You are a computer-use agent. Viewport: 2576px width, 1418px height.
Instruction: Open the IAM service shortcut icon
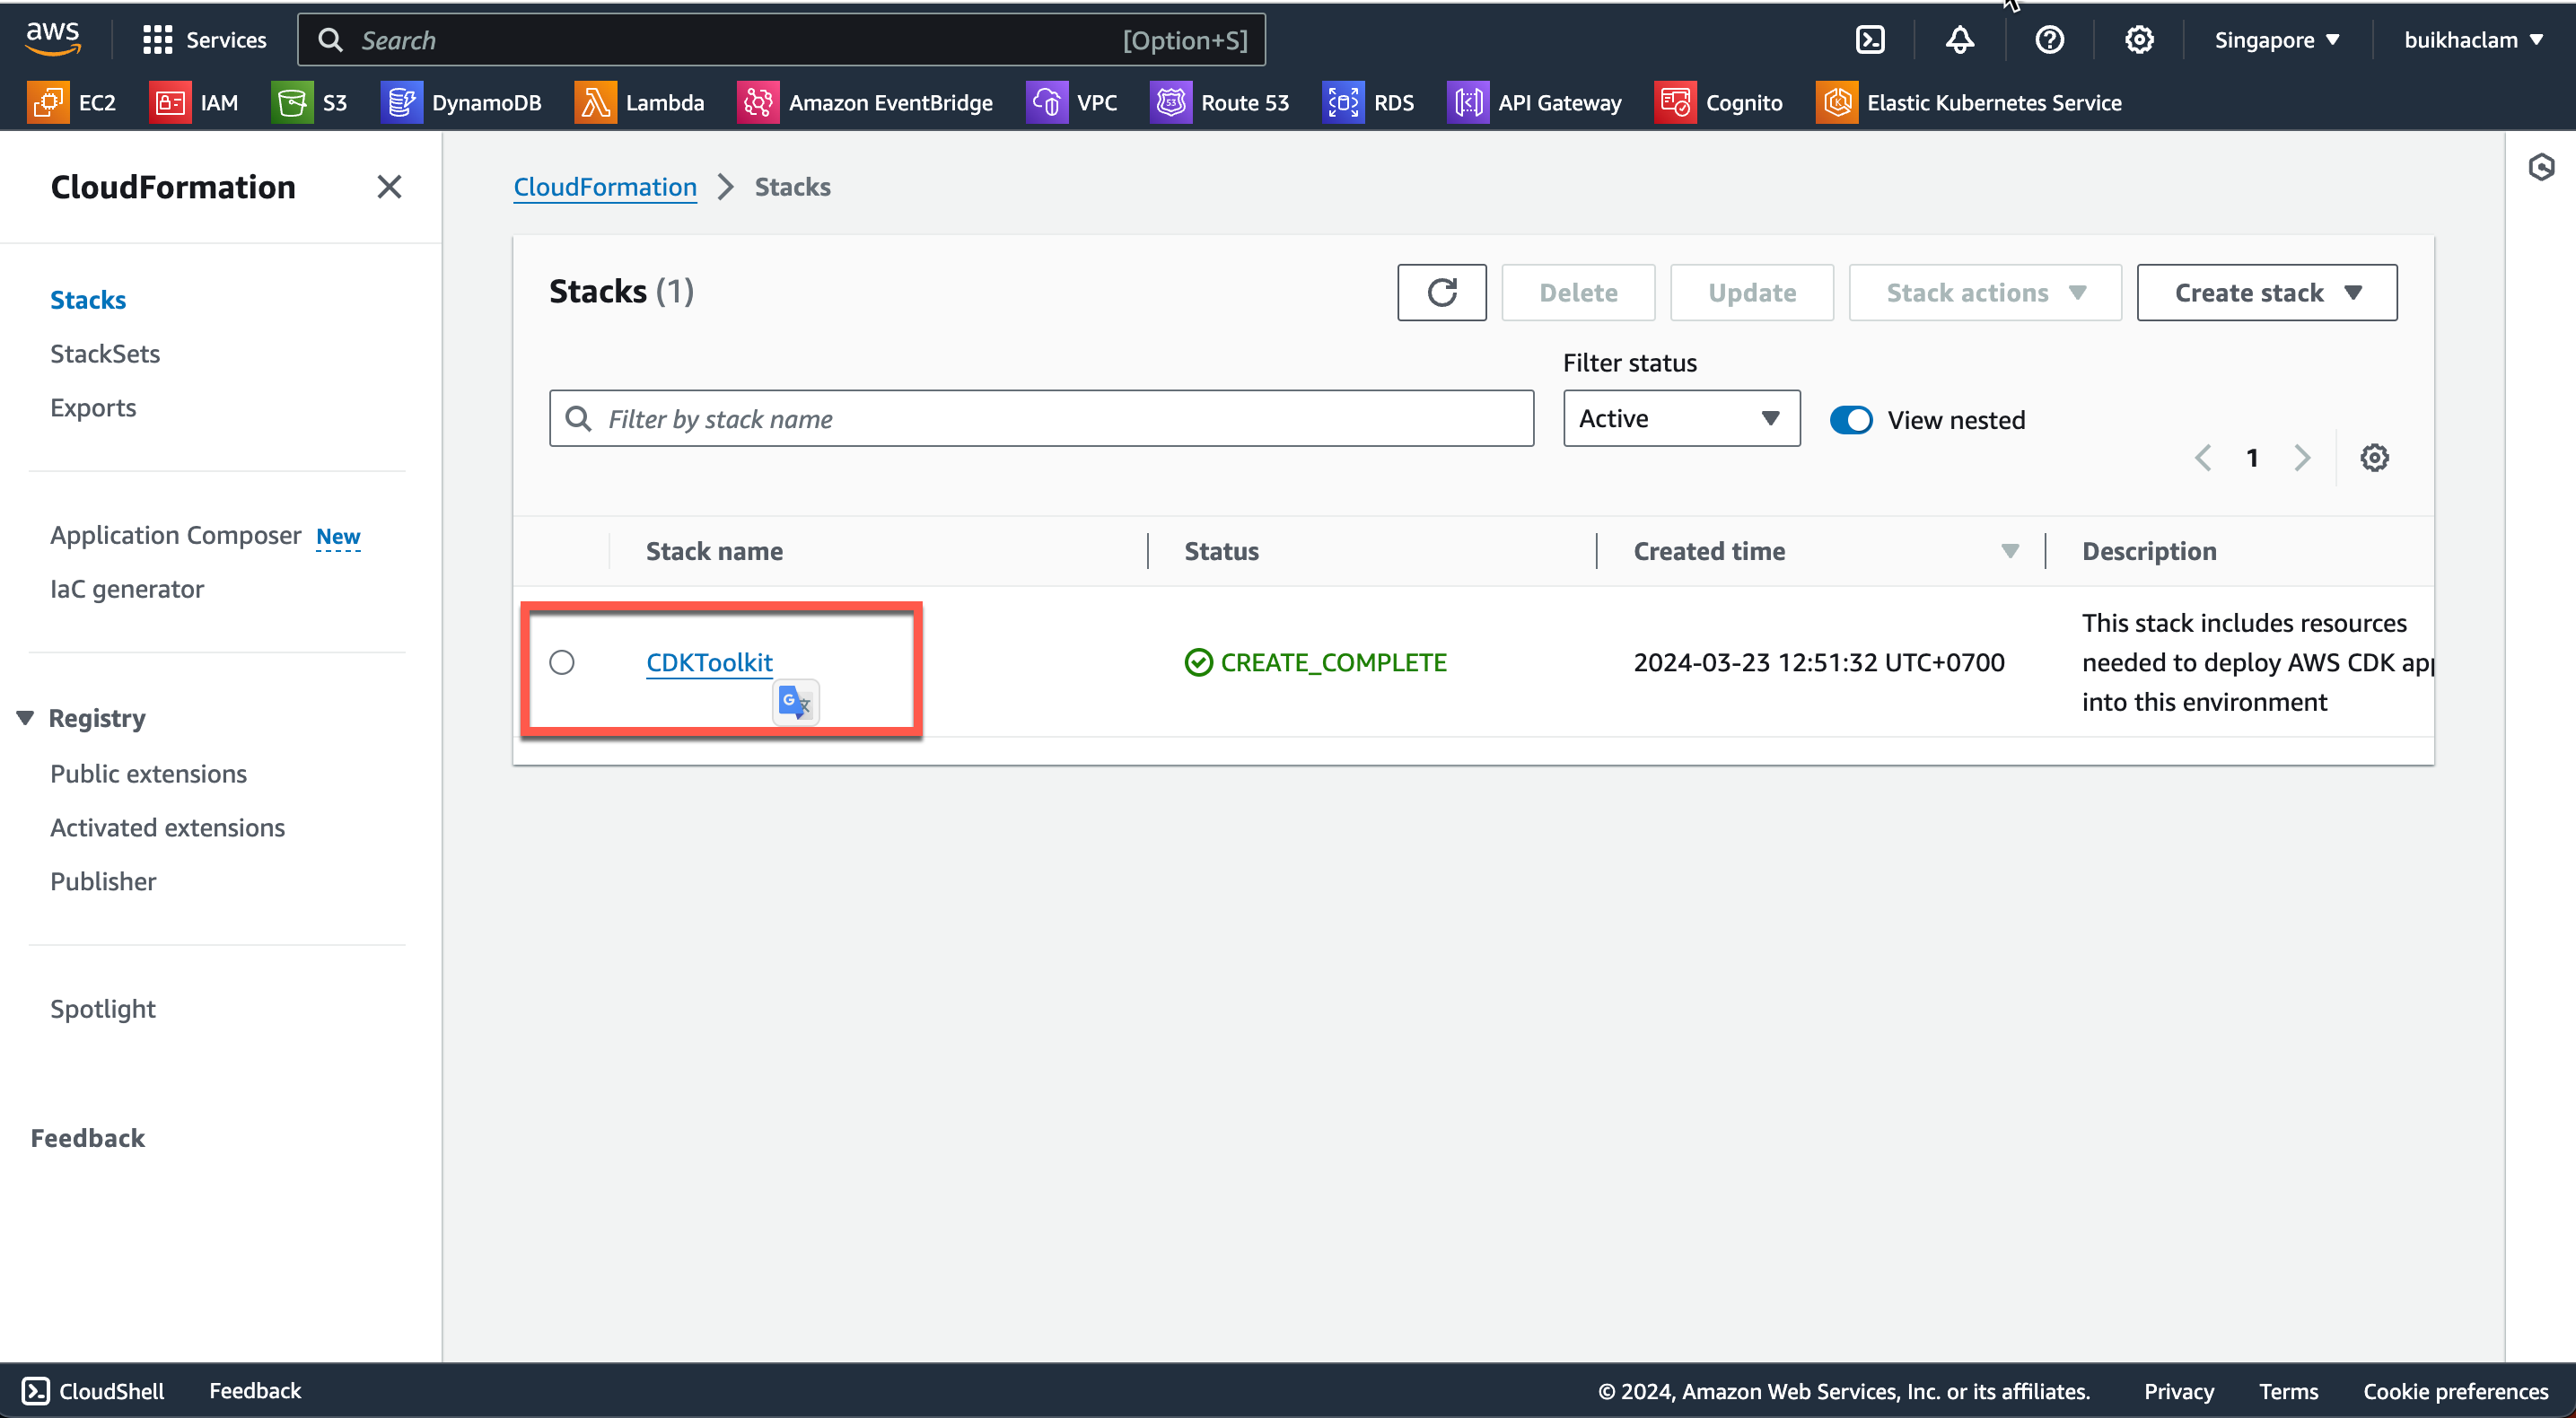(x=171, y=102)
